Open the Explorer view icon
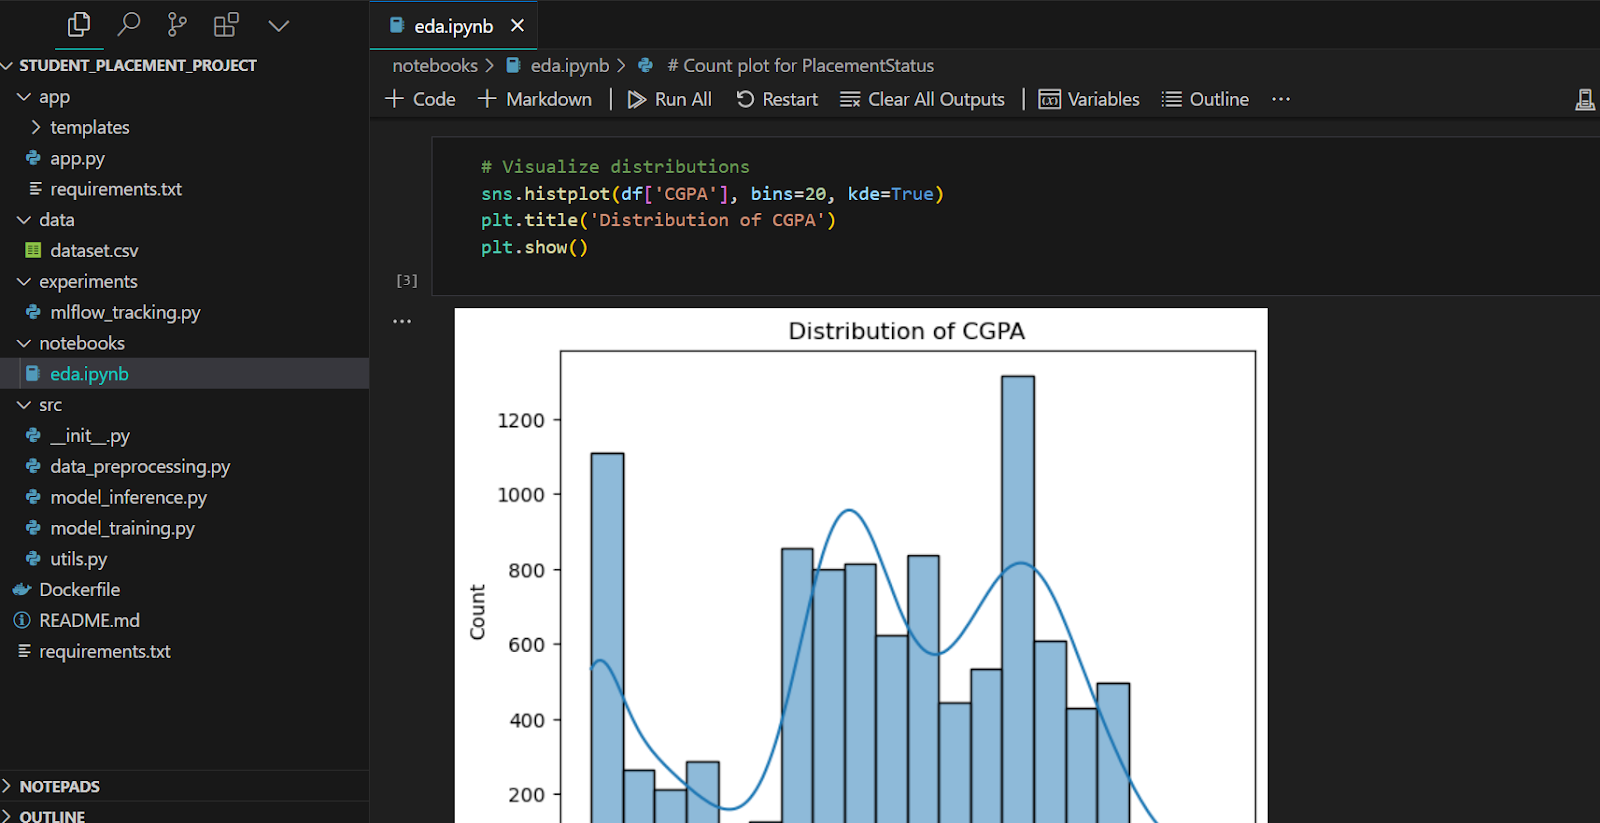The height and width of the screenshot is (823, 1600). click(79, 25)
